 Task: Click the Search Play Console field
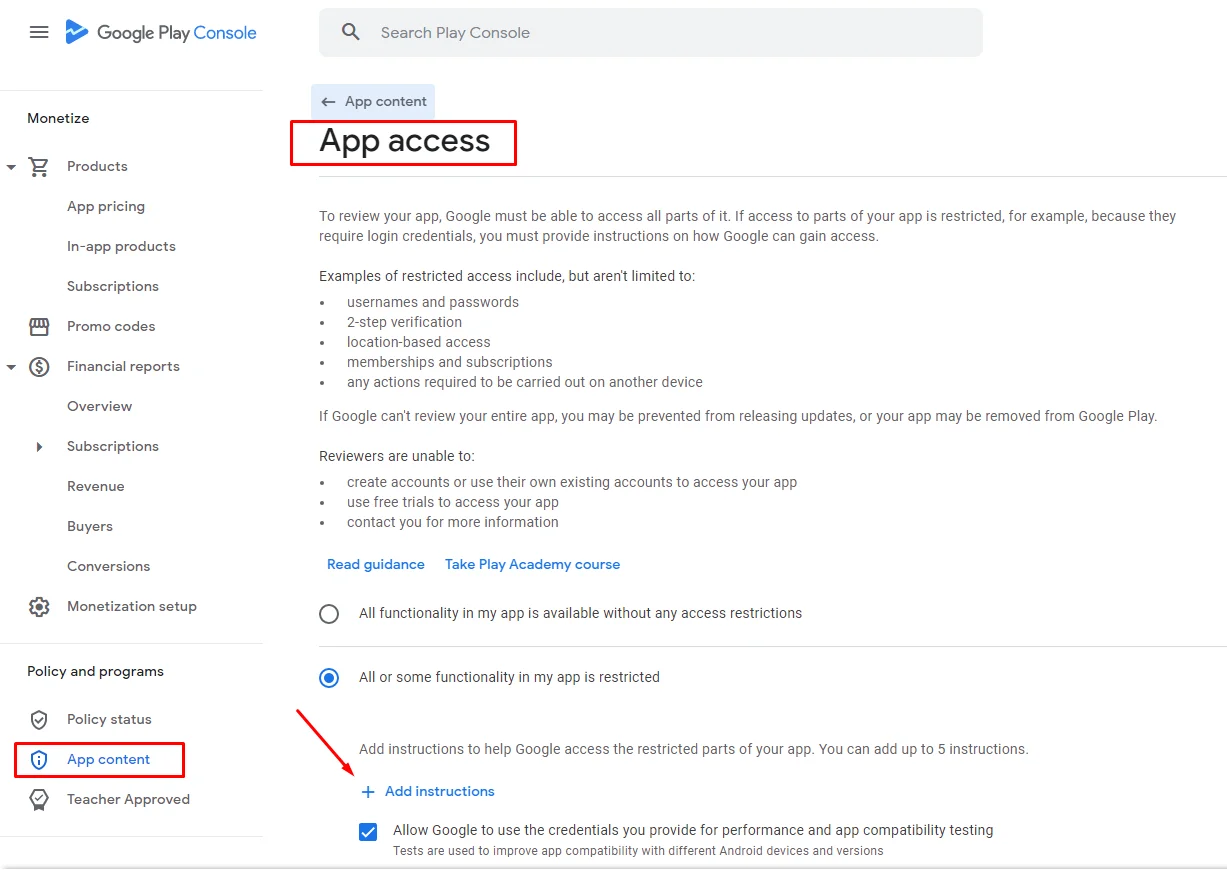tap(651, 32)
